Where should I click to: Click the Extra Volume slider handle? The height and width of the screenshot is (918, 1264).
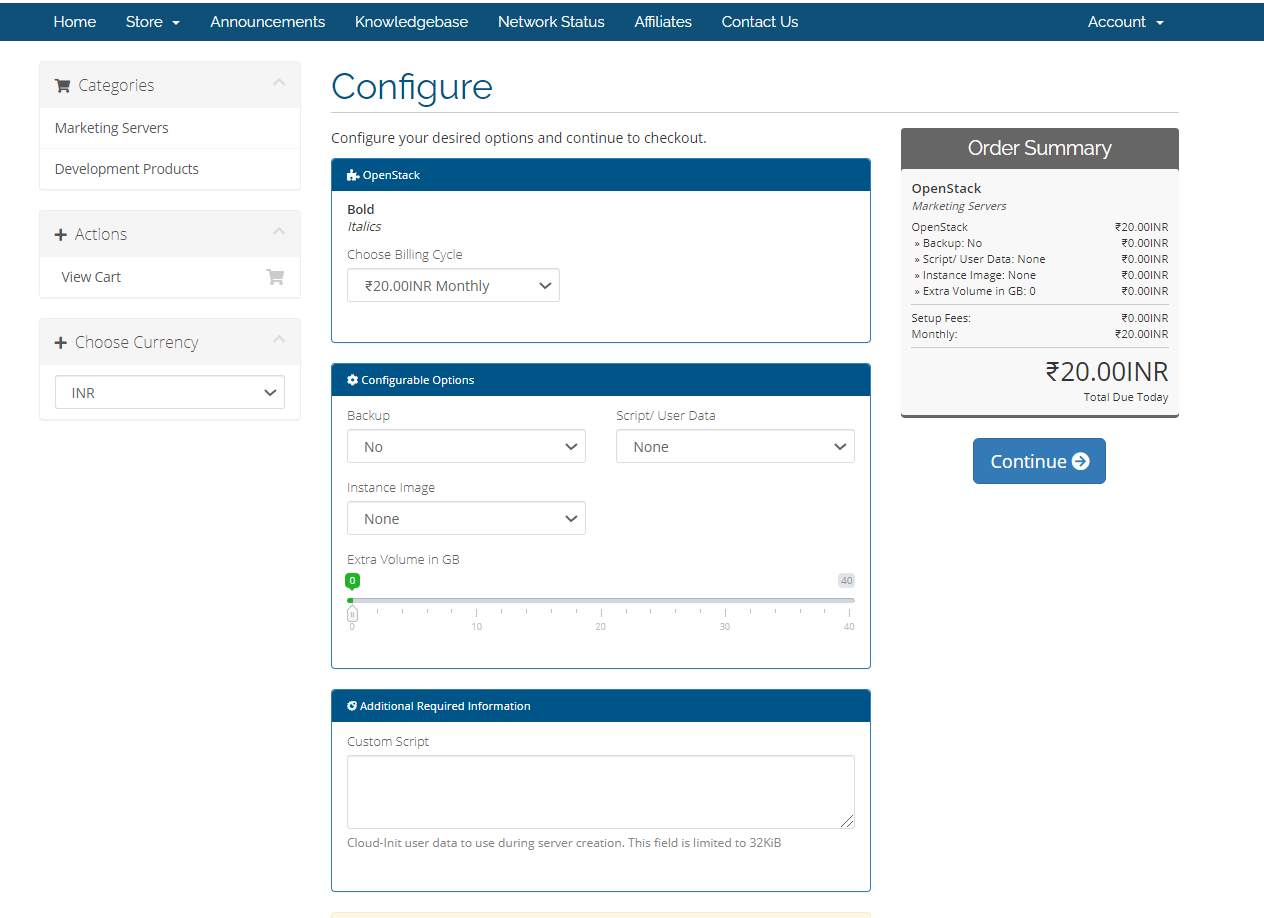[352, 614]
